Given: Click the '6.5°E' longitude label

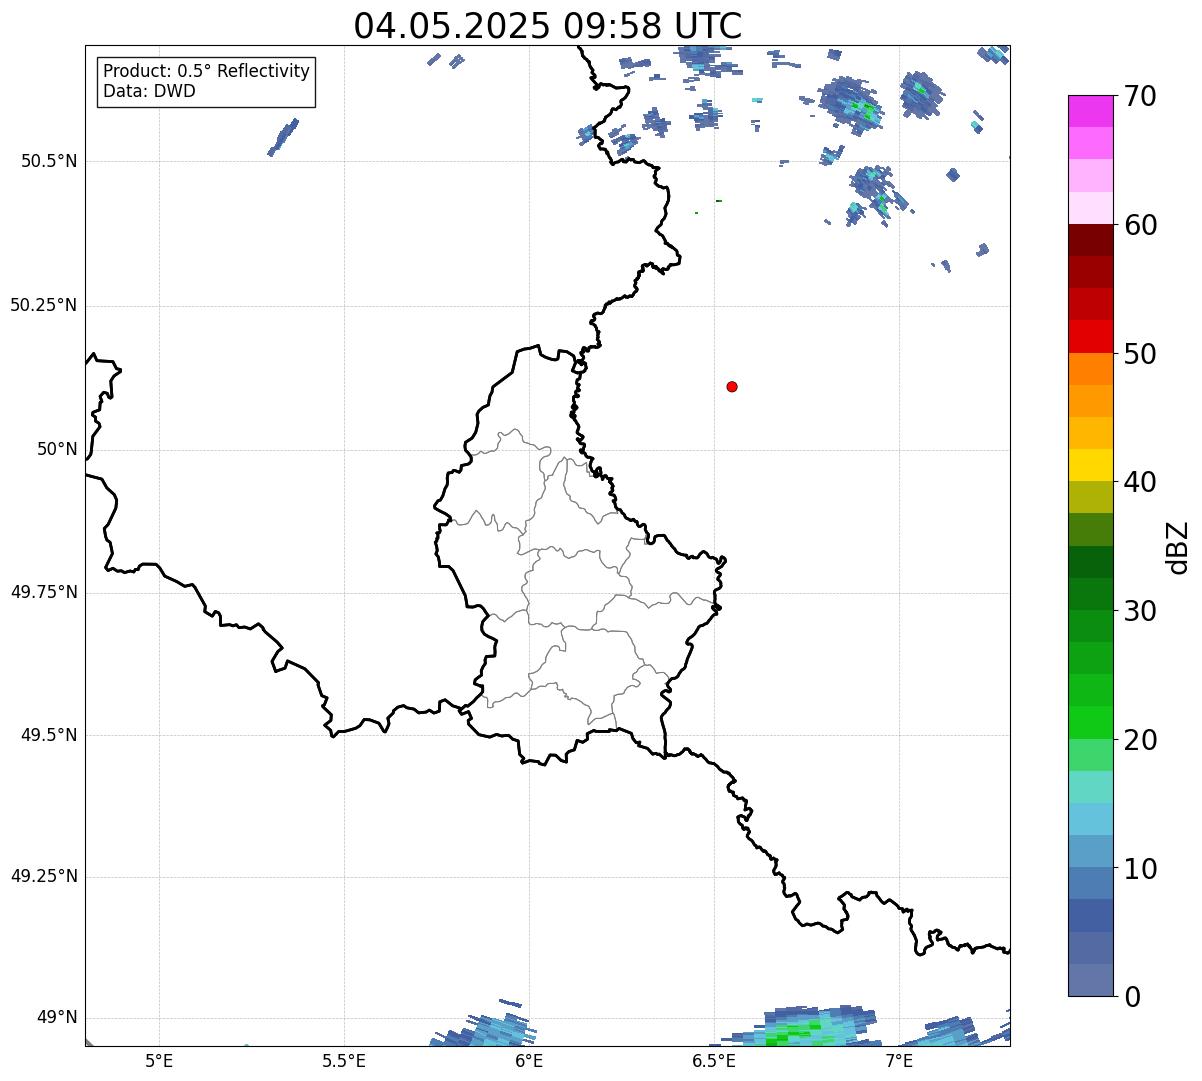Looking at the screenshot, I should (x=714, y=1061).
